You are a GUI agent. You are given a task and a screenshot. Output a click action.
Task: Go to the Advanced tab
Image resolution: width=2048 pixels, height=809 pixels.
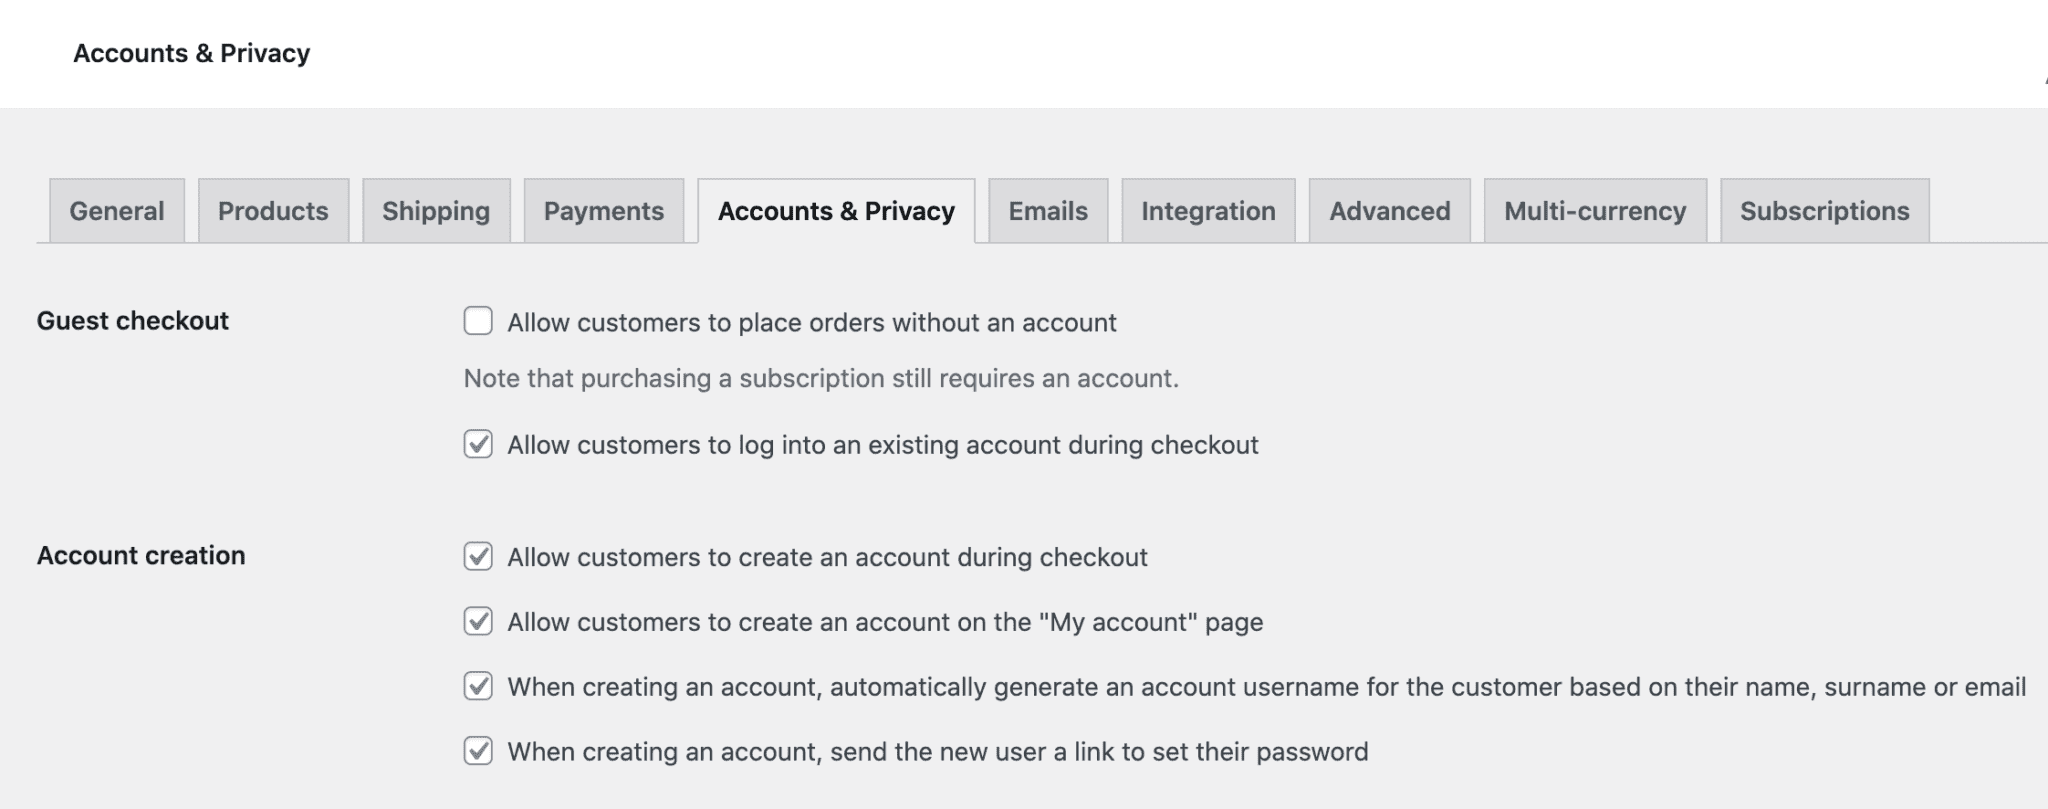pyautogui.click(x=1389, y=211)
